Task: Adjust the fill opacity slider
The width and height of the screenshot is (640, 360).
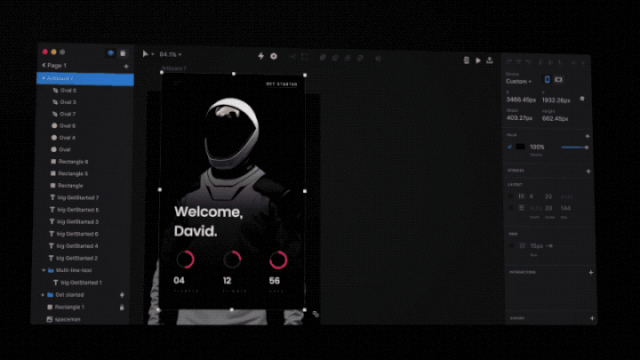Action: tap(575, 147)
